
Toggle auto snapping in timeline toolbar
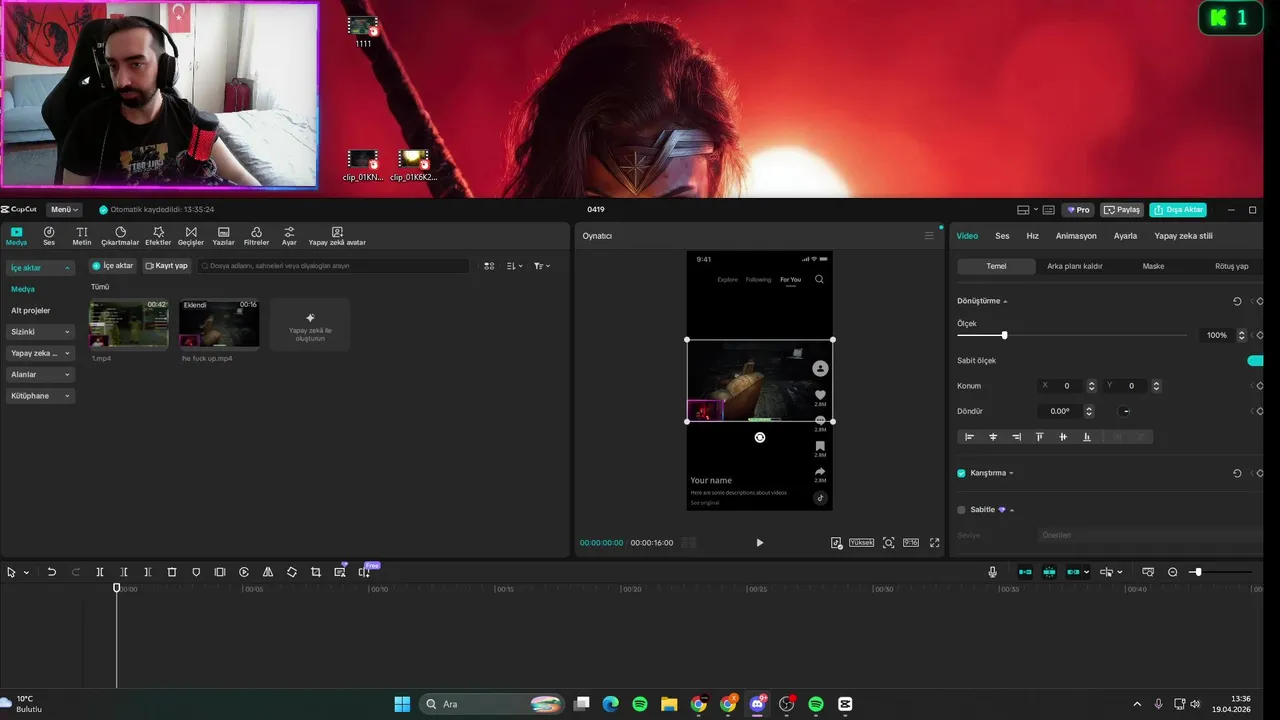pyautogui.click(x=1049, y=572)
